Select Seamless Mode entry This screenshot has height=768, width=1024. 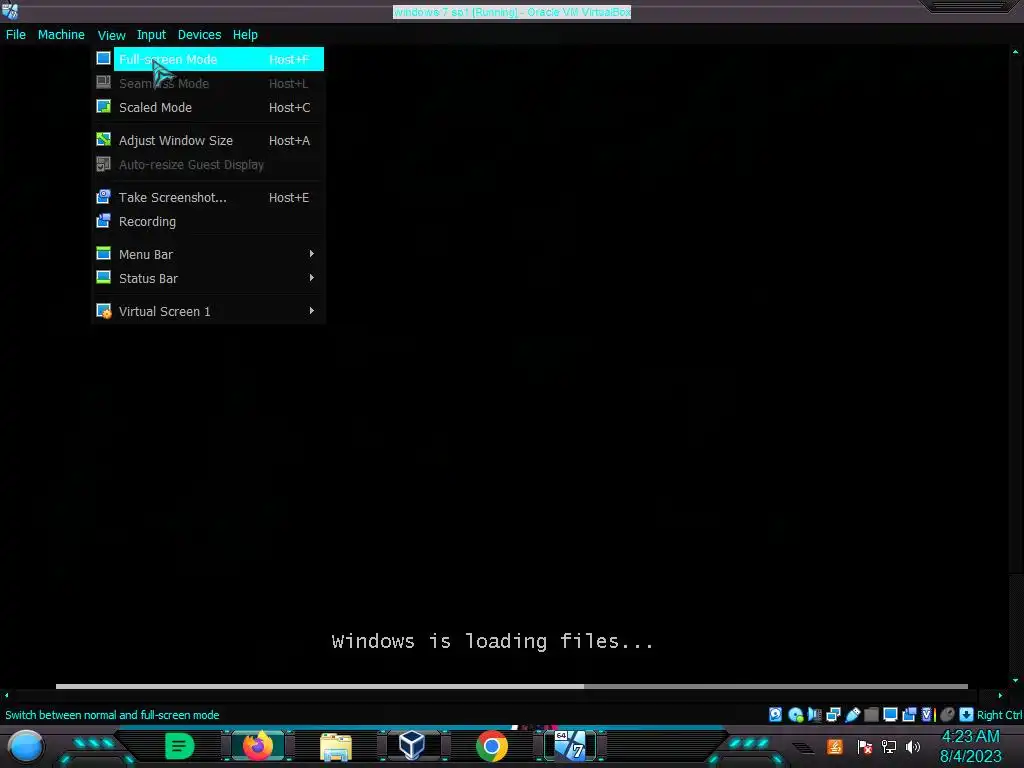(x=209, y=83)
